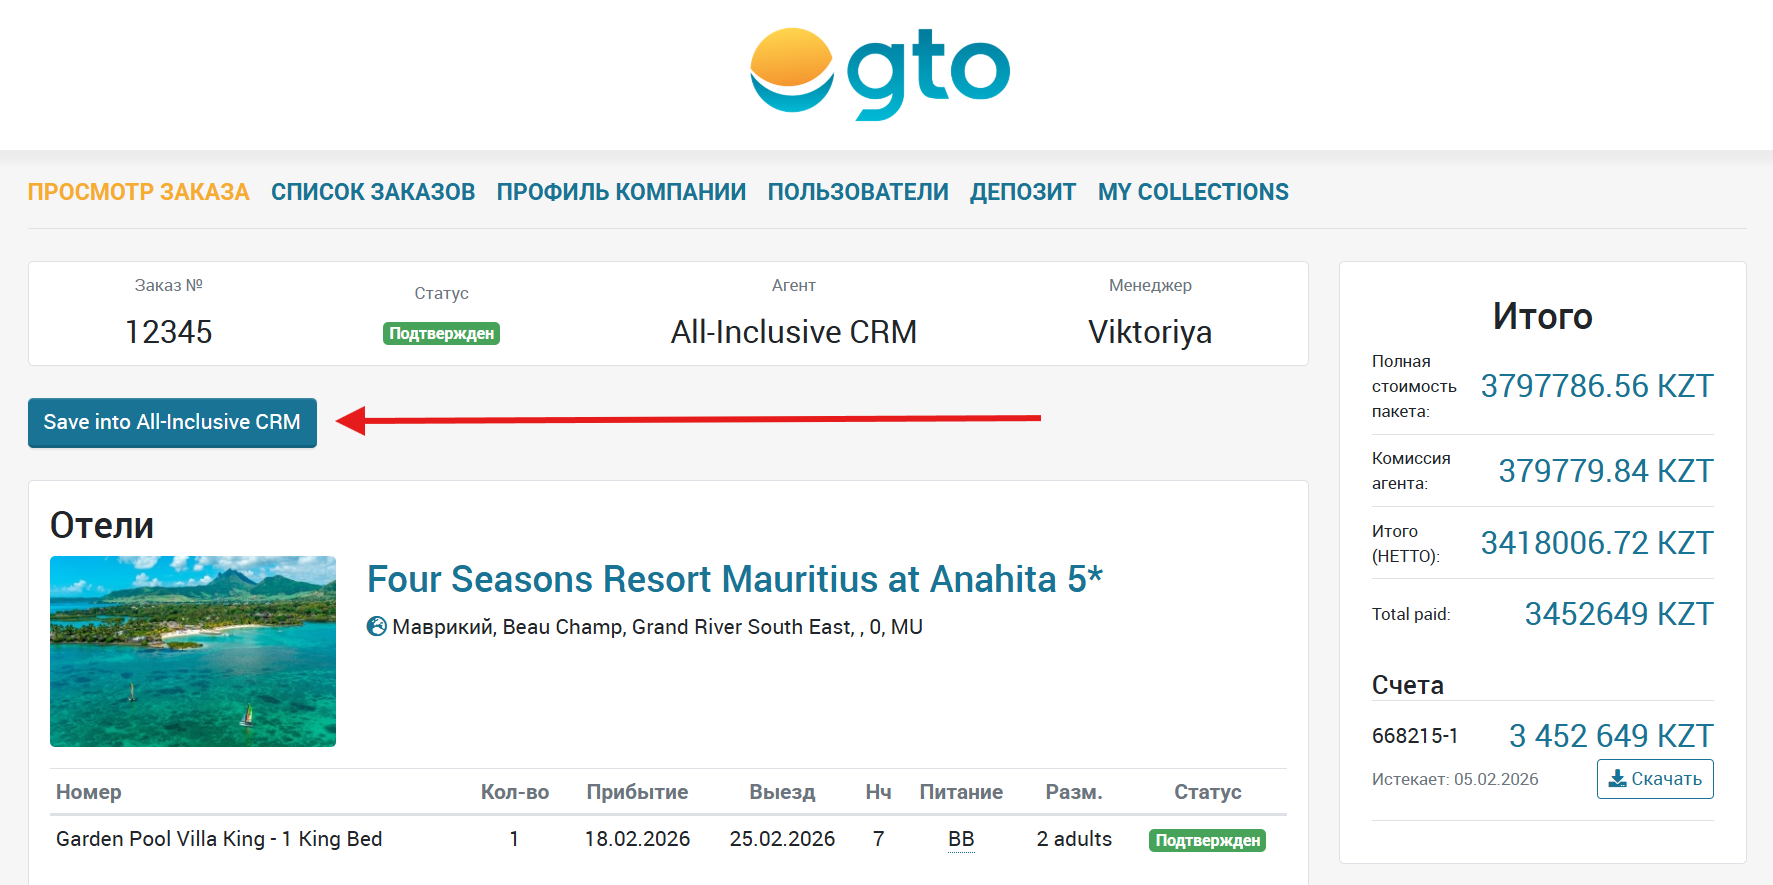
Task: Click the hotel photo thumbnail
Action: point(193,651)
